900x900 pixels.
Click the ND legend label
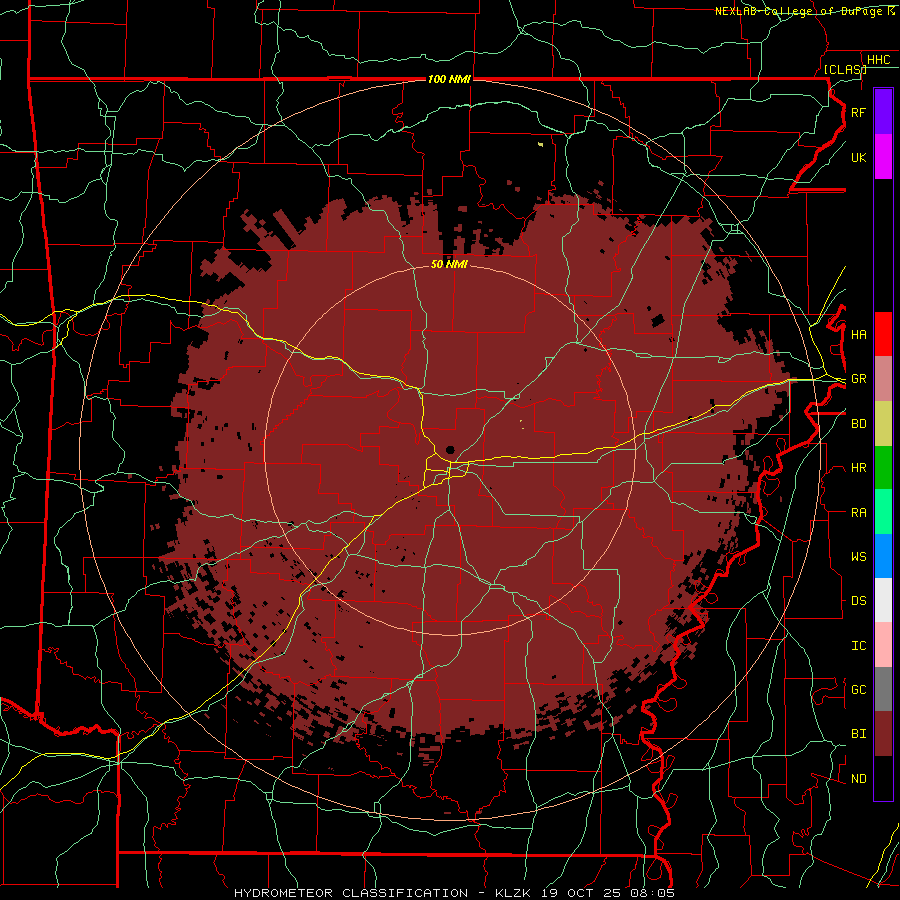point(858,779)
